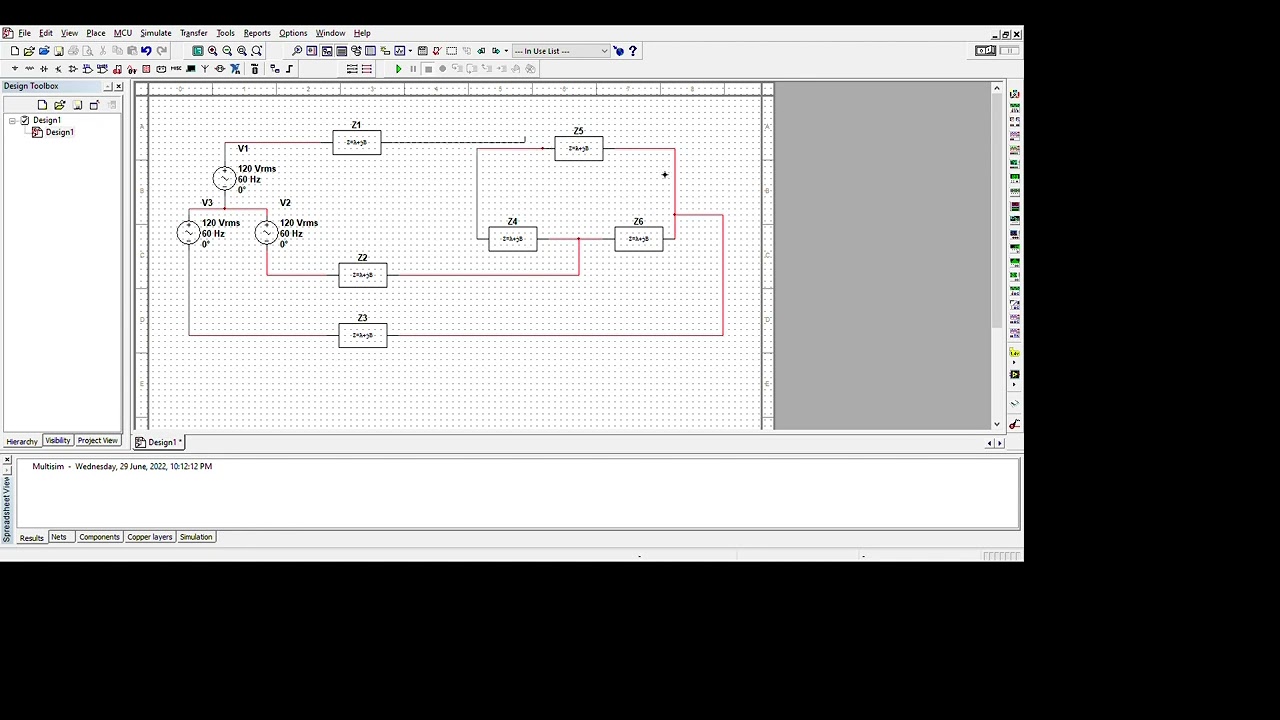Place a basic resistor component
The height and width of the screenshot is (720, 1280).
(29, 69)
